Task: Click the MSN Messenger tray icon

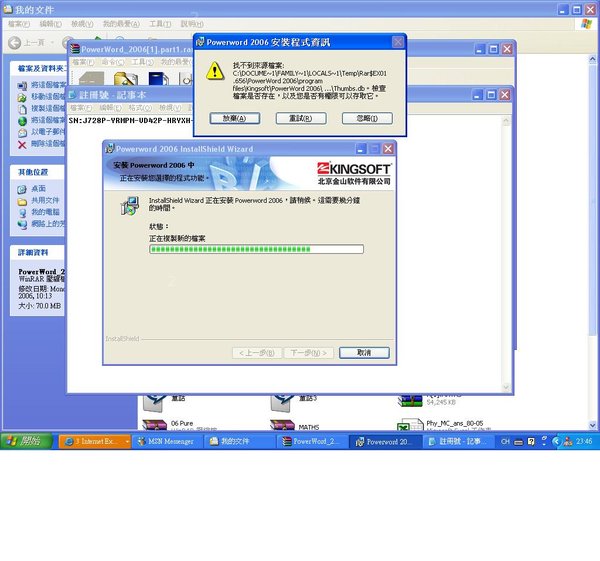Action: click(568, 441)
